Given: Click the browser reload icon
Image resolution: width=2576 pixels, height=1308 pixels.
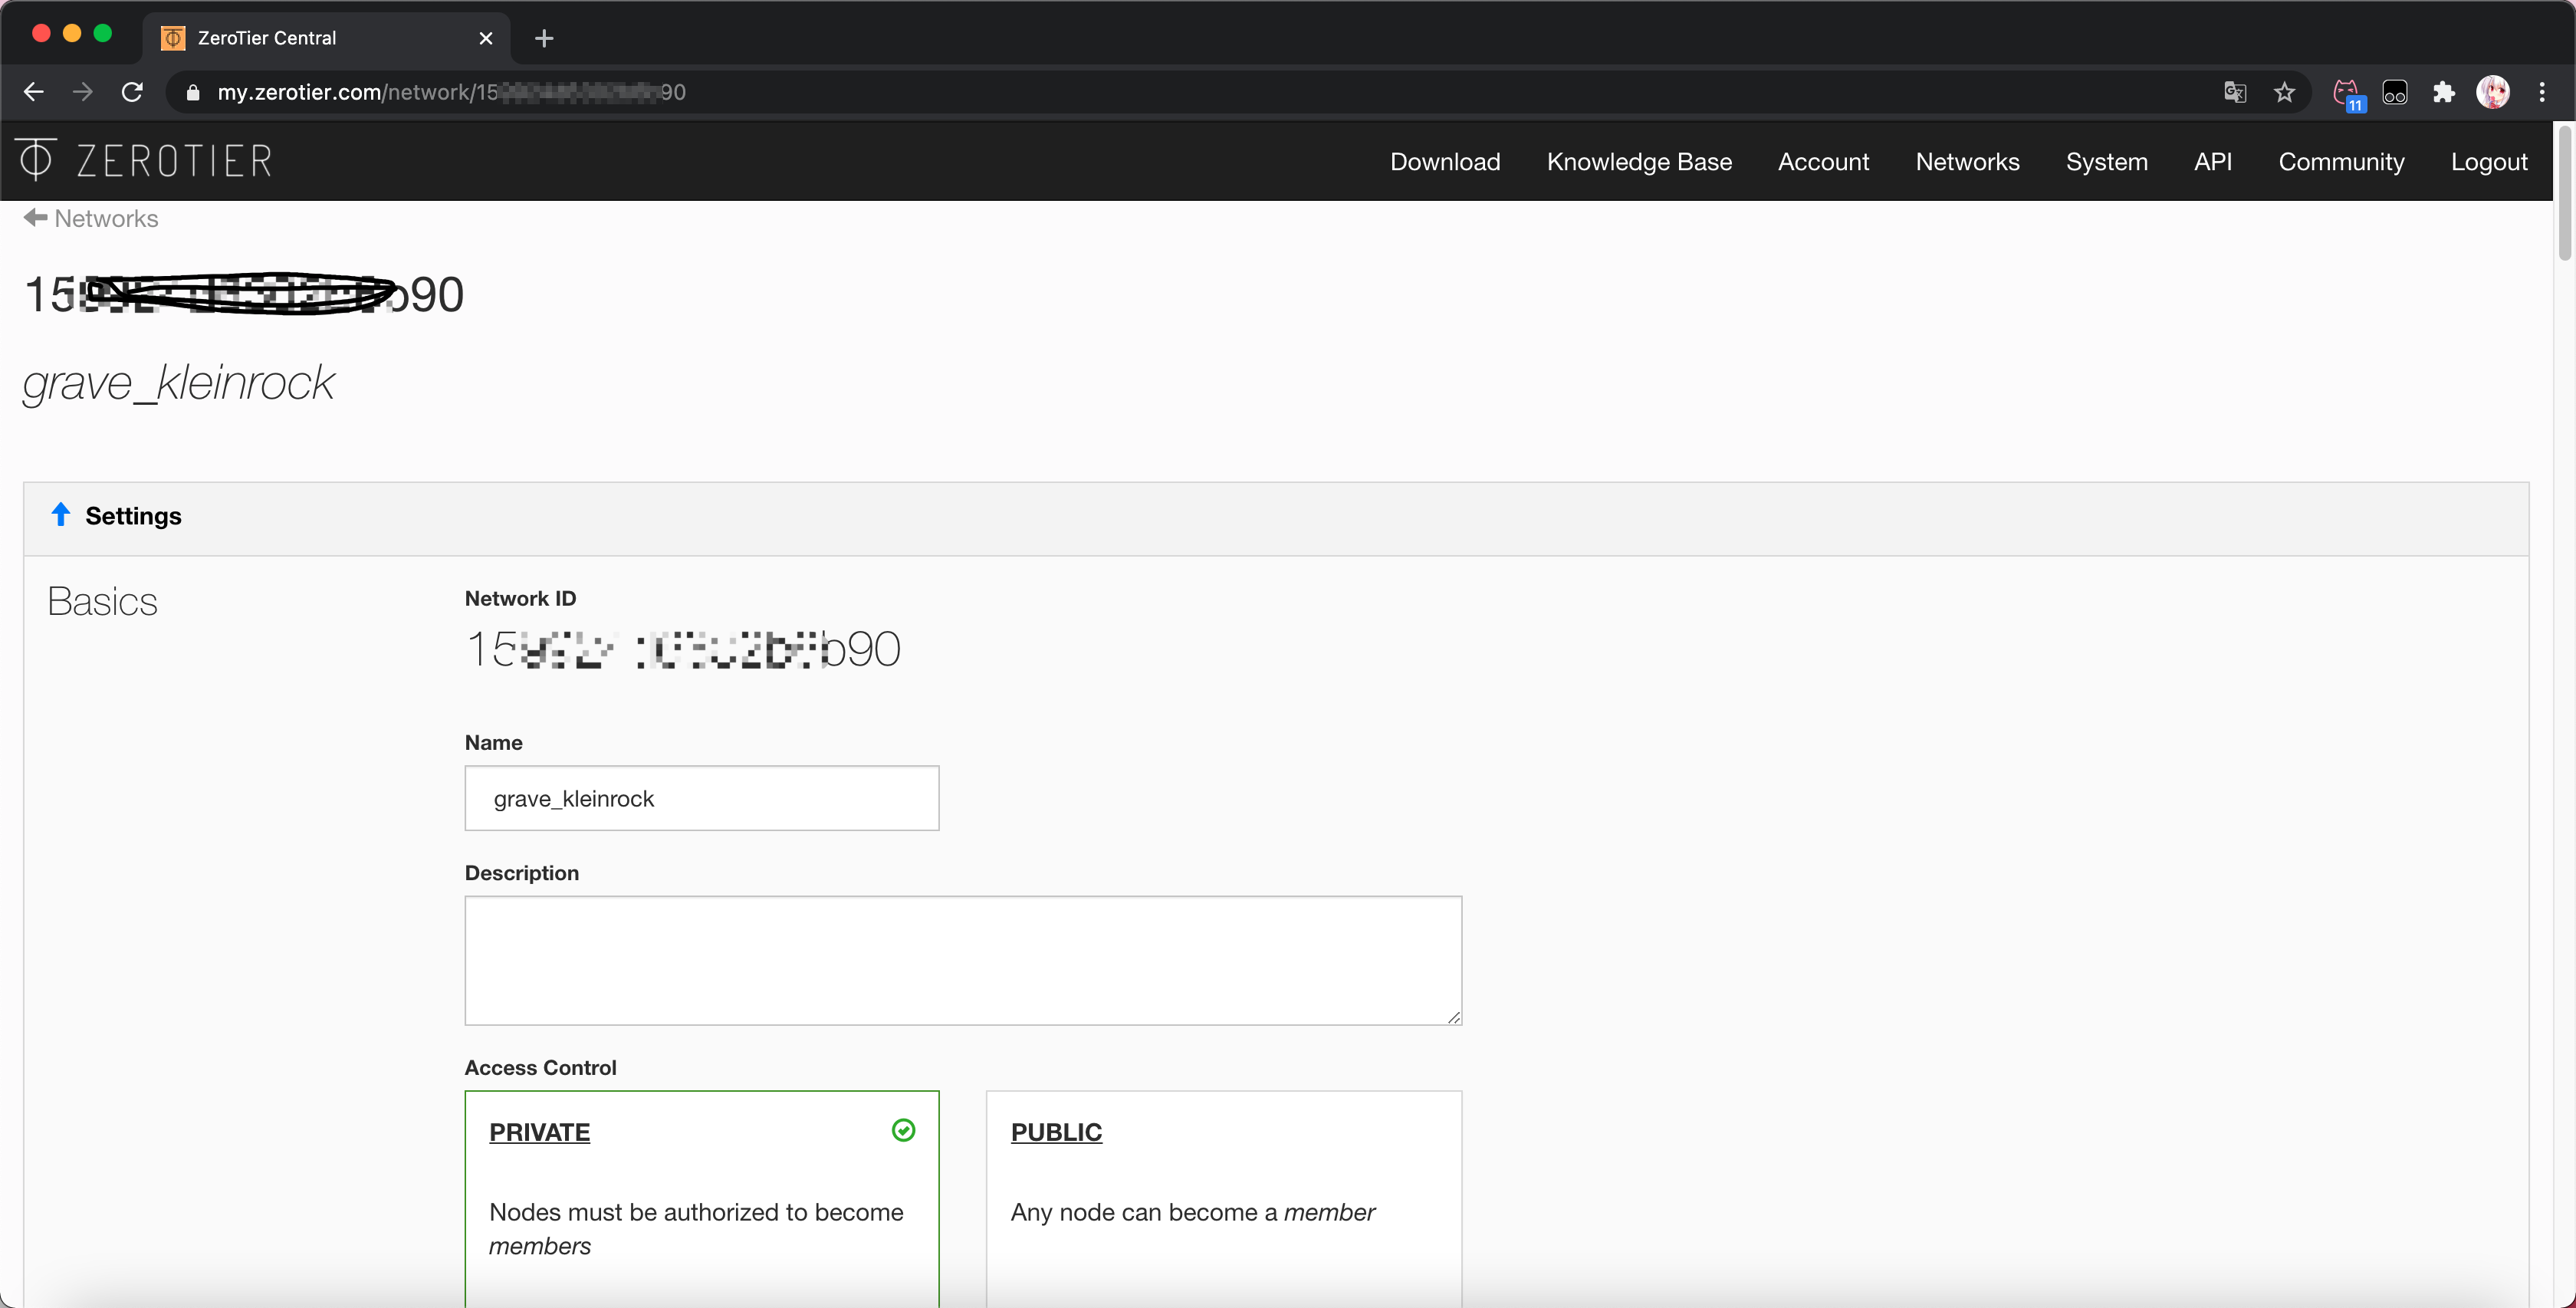Looking at the screenshot, I should tap(132, 92).
